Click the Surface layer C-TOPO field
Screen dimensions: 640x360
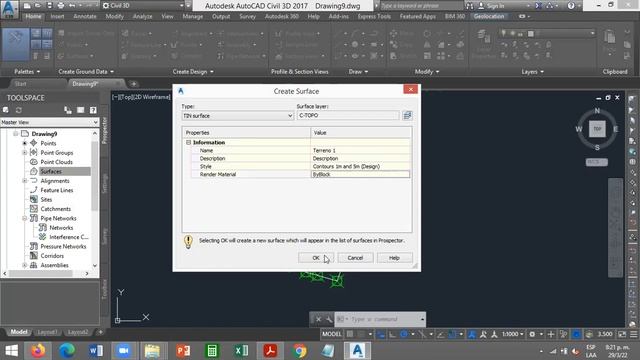(x=348, y=116)
